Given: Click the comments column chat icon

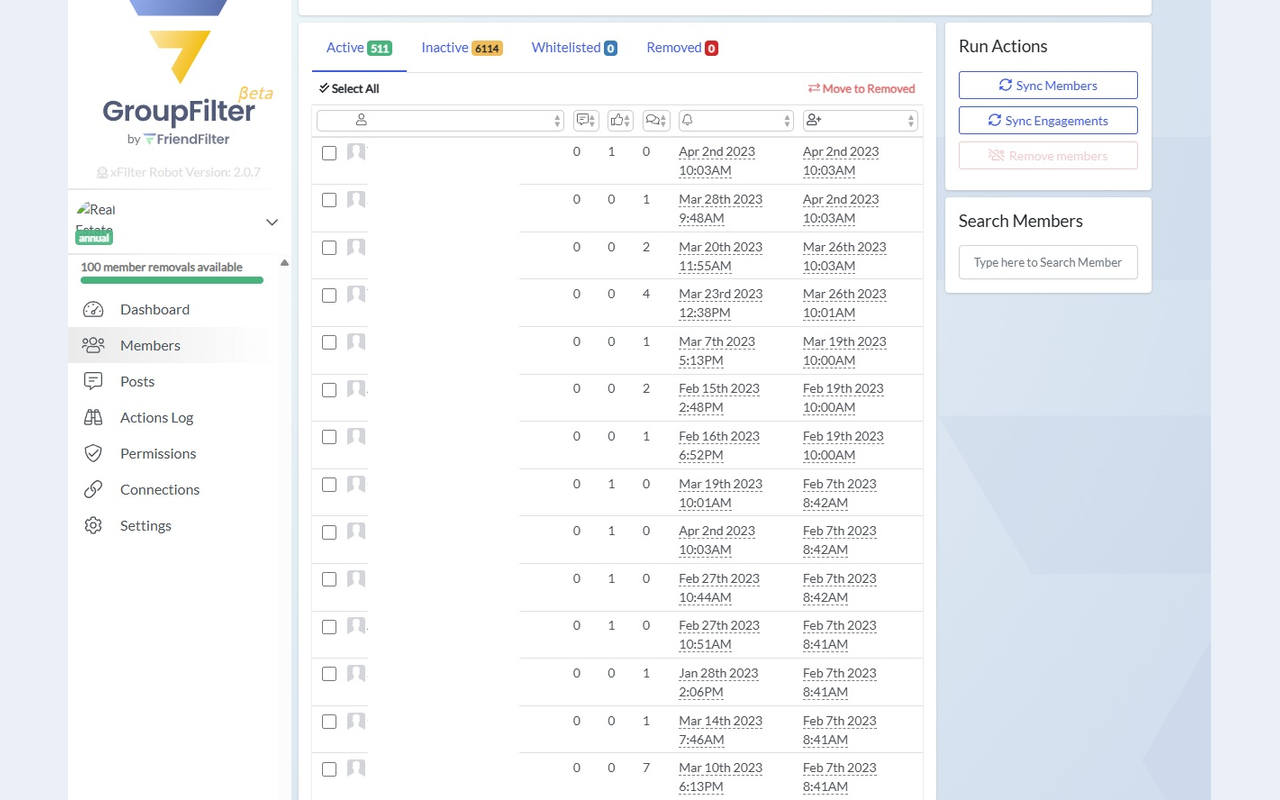Looking at the screenshot, I should (652, 120).
